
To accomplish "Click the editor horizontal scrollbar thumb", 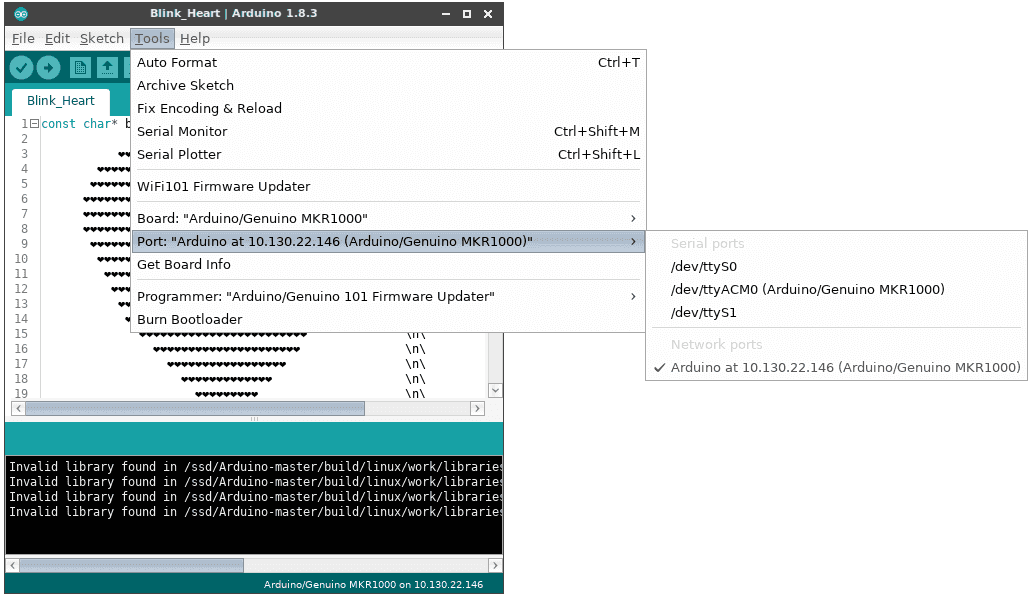I will click(x=194, y=409).
